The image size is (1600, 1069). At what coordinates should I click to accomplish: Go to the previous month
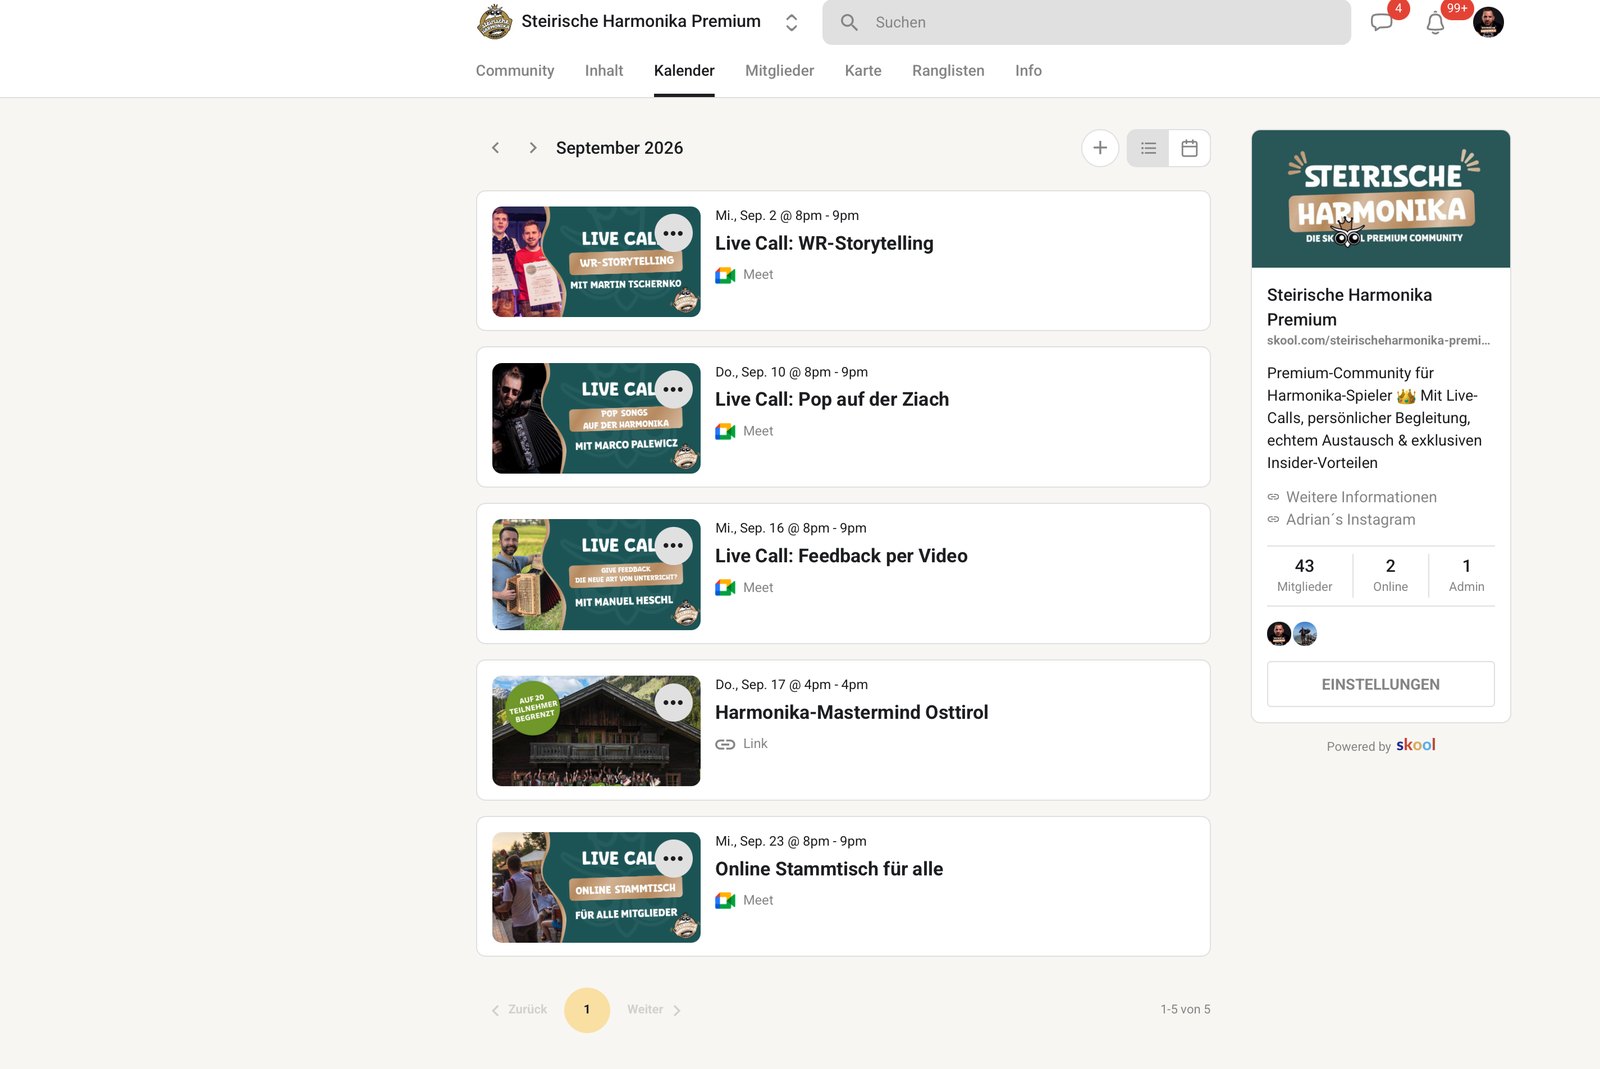pyautogui.click(x=495, y=148)
